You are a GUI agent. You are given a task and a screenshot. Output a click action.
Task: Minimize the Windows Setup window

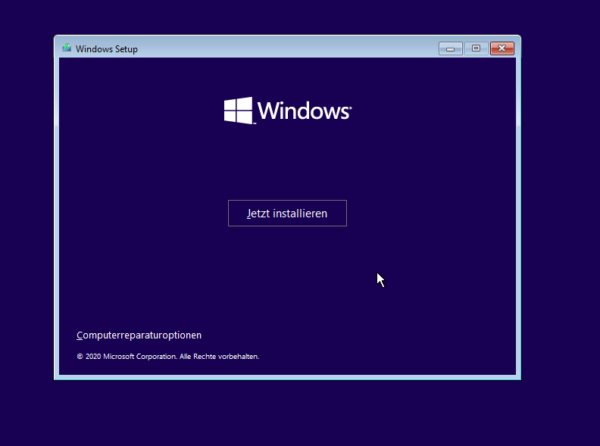click(x=451, y=47)
